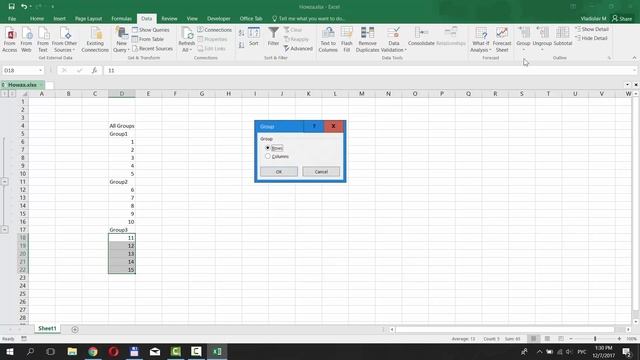640x360 pixels.
Task: Select the Columns radio button
Action: [268, 156]
